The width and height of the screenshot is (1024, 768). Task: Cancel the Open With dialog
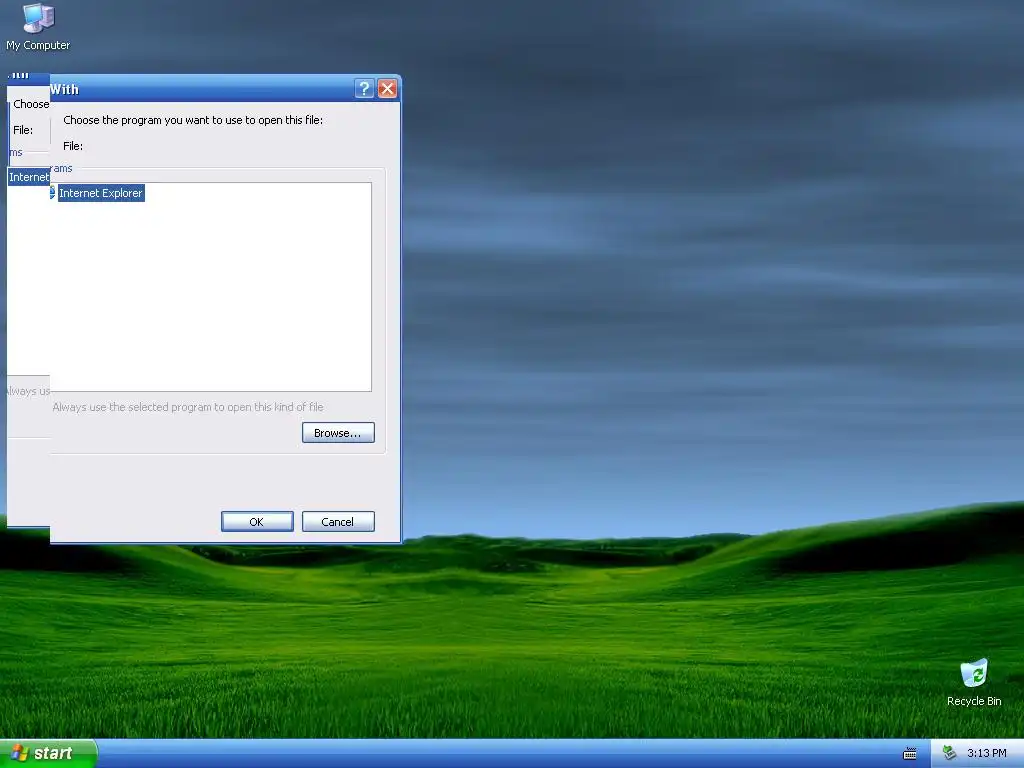(x=338, y=521)
